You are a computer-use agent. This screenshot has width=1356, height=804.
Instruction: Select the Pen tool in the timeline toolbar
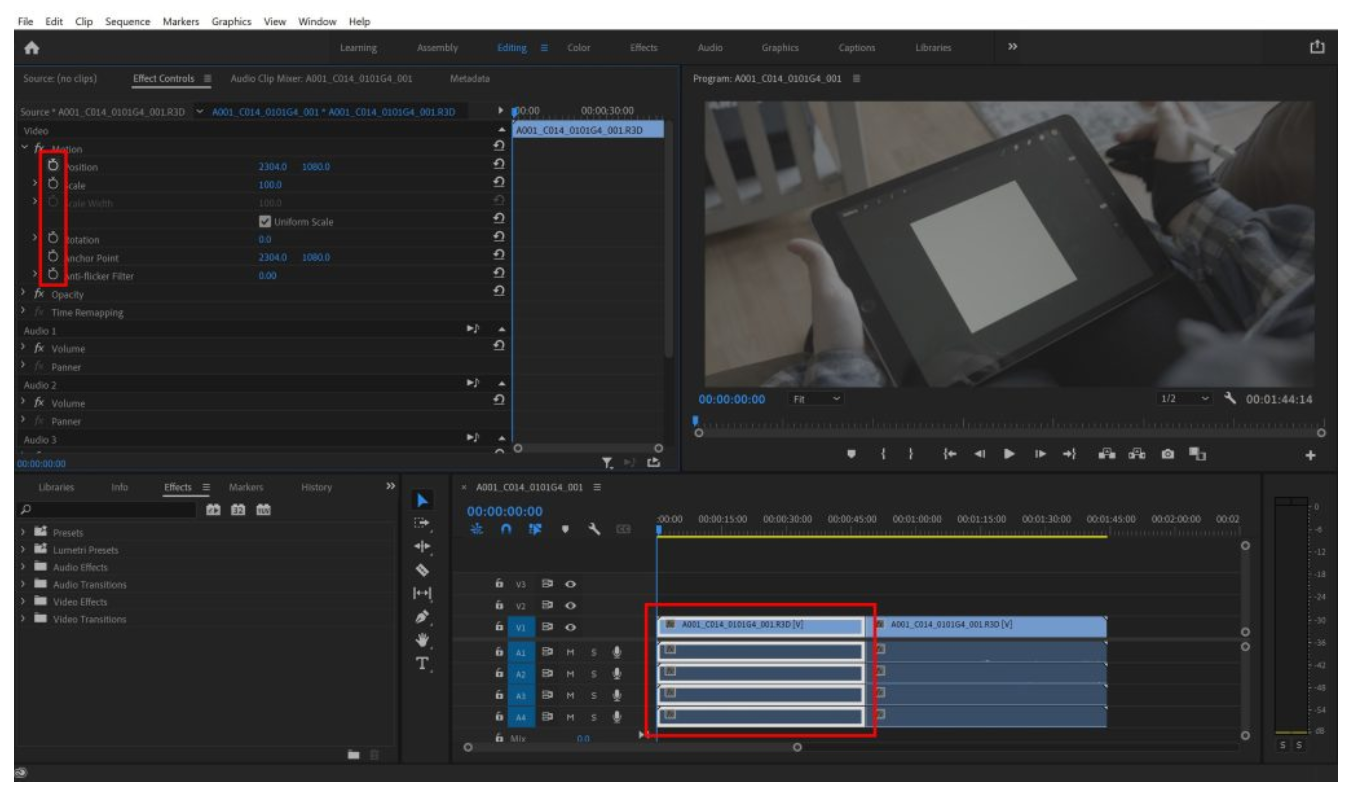click(421, 616)
